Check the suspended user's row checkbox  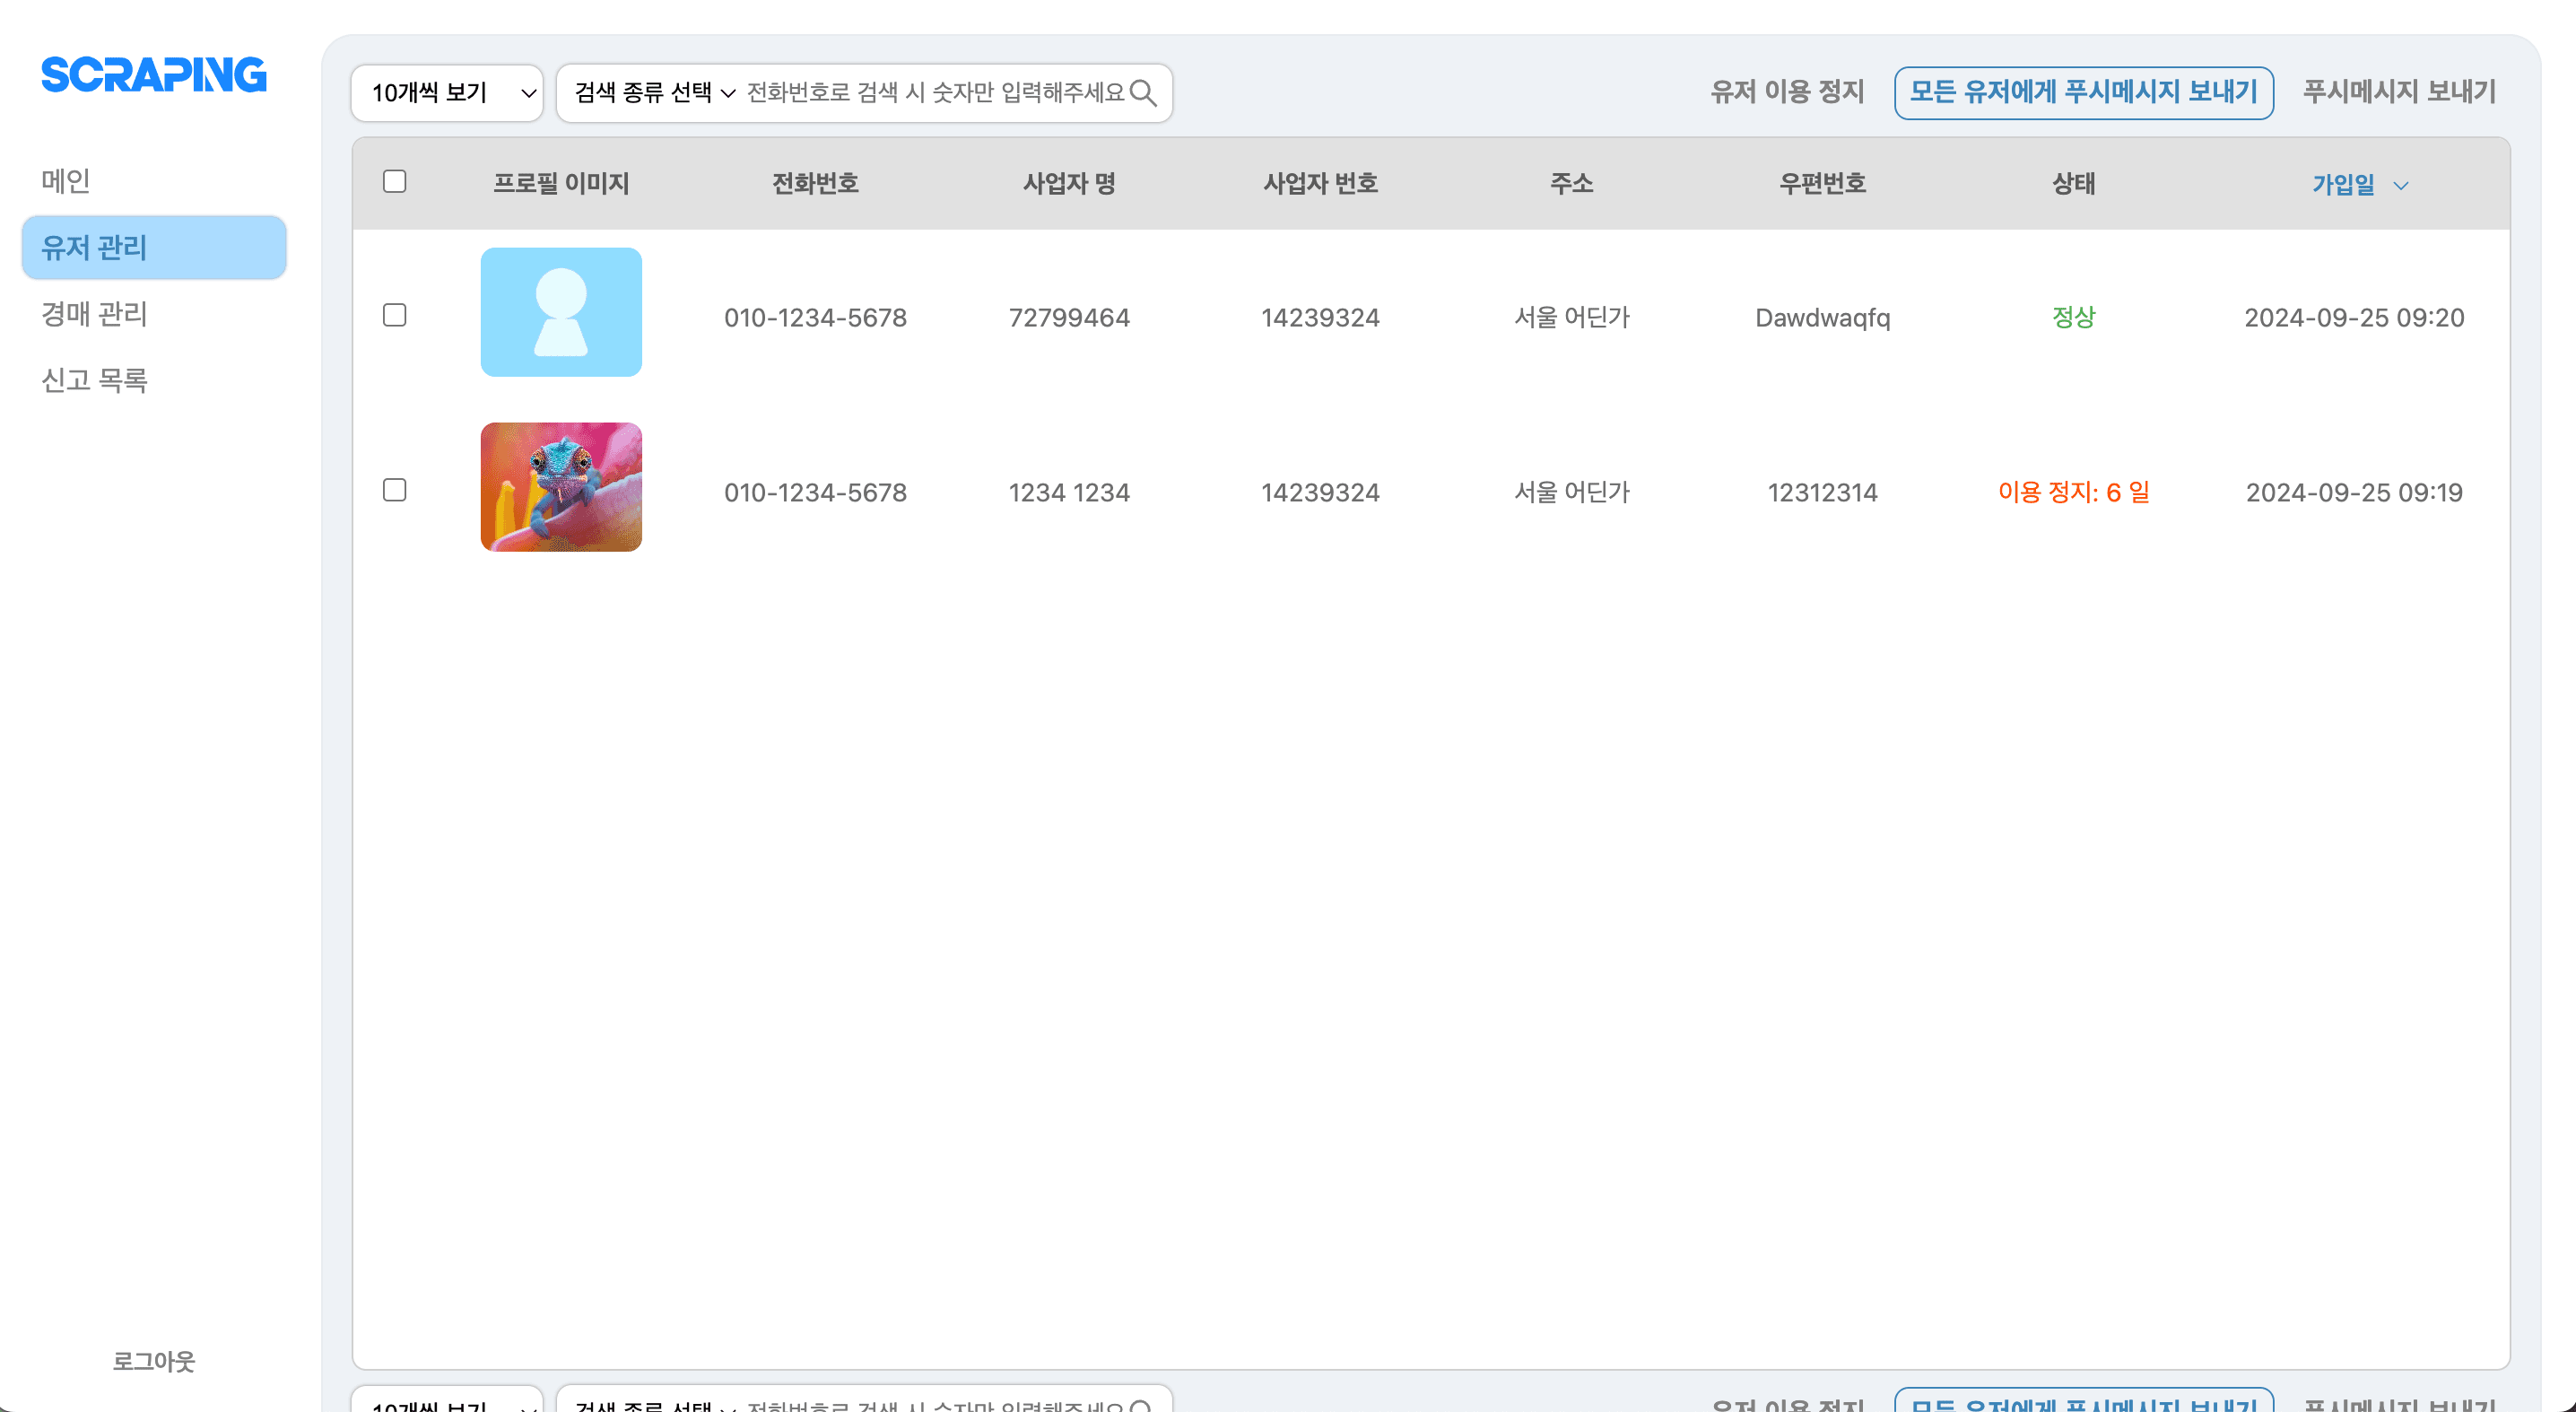point(395,490)
